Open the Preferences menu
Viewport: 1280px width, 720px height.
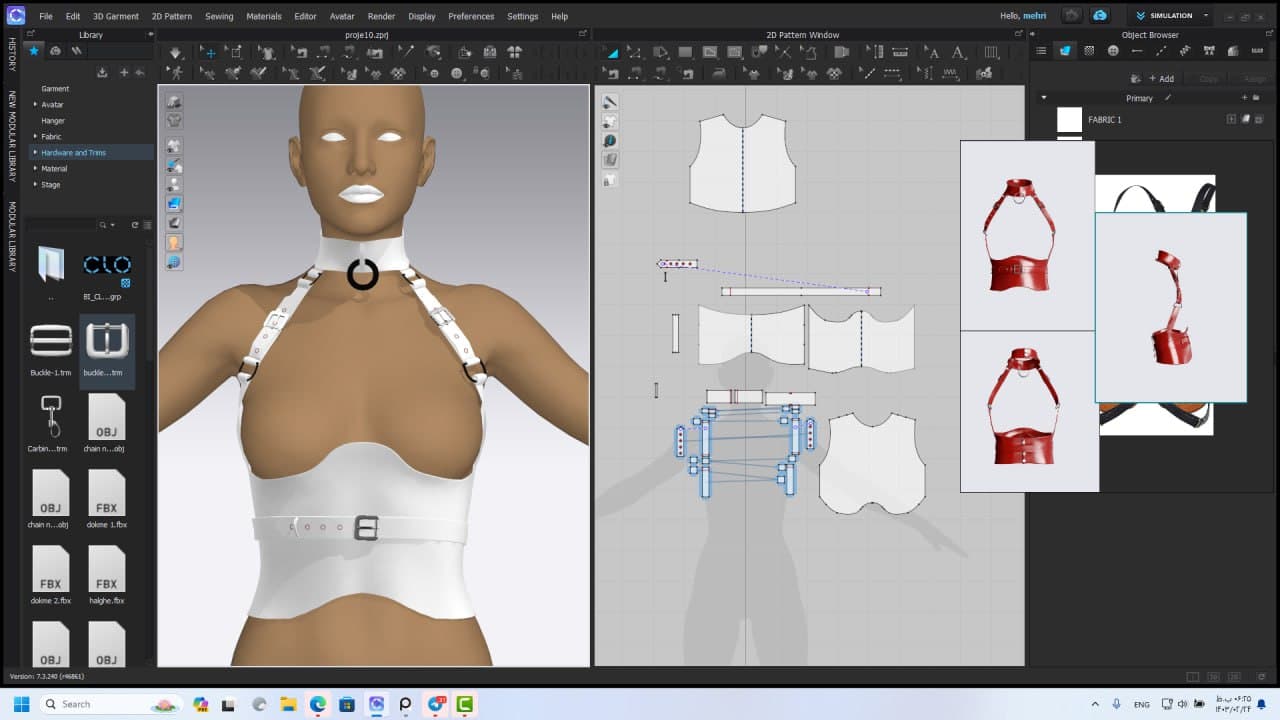471,16
